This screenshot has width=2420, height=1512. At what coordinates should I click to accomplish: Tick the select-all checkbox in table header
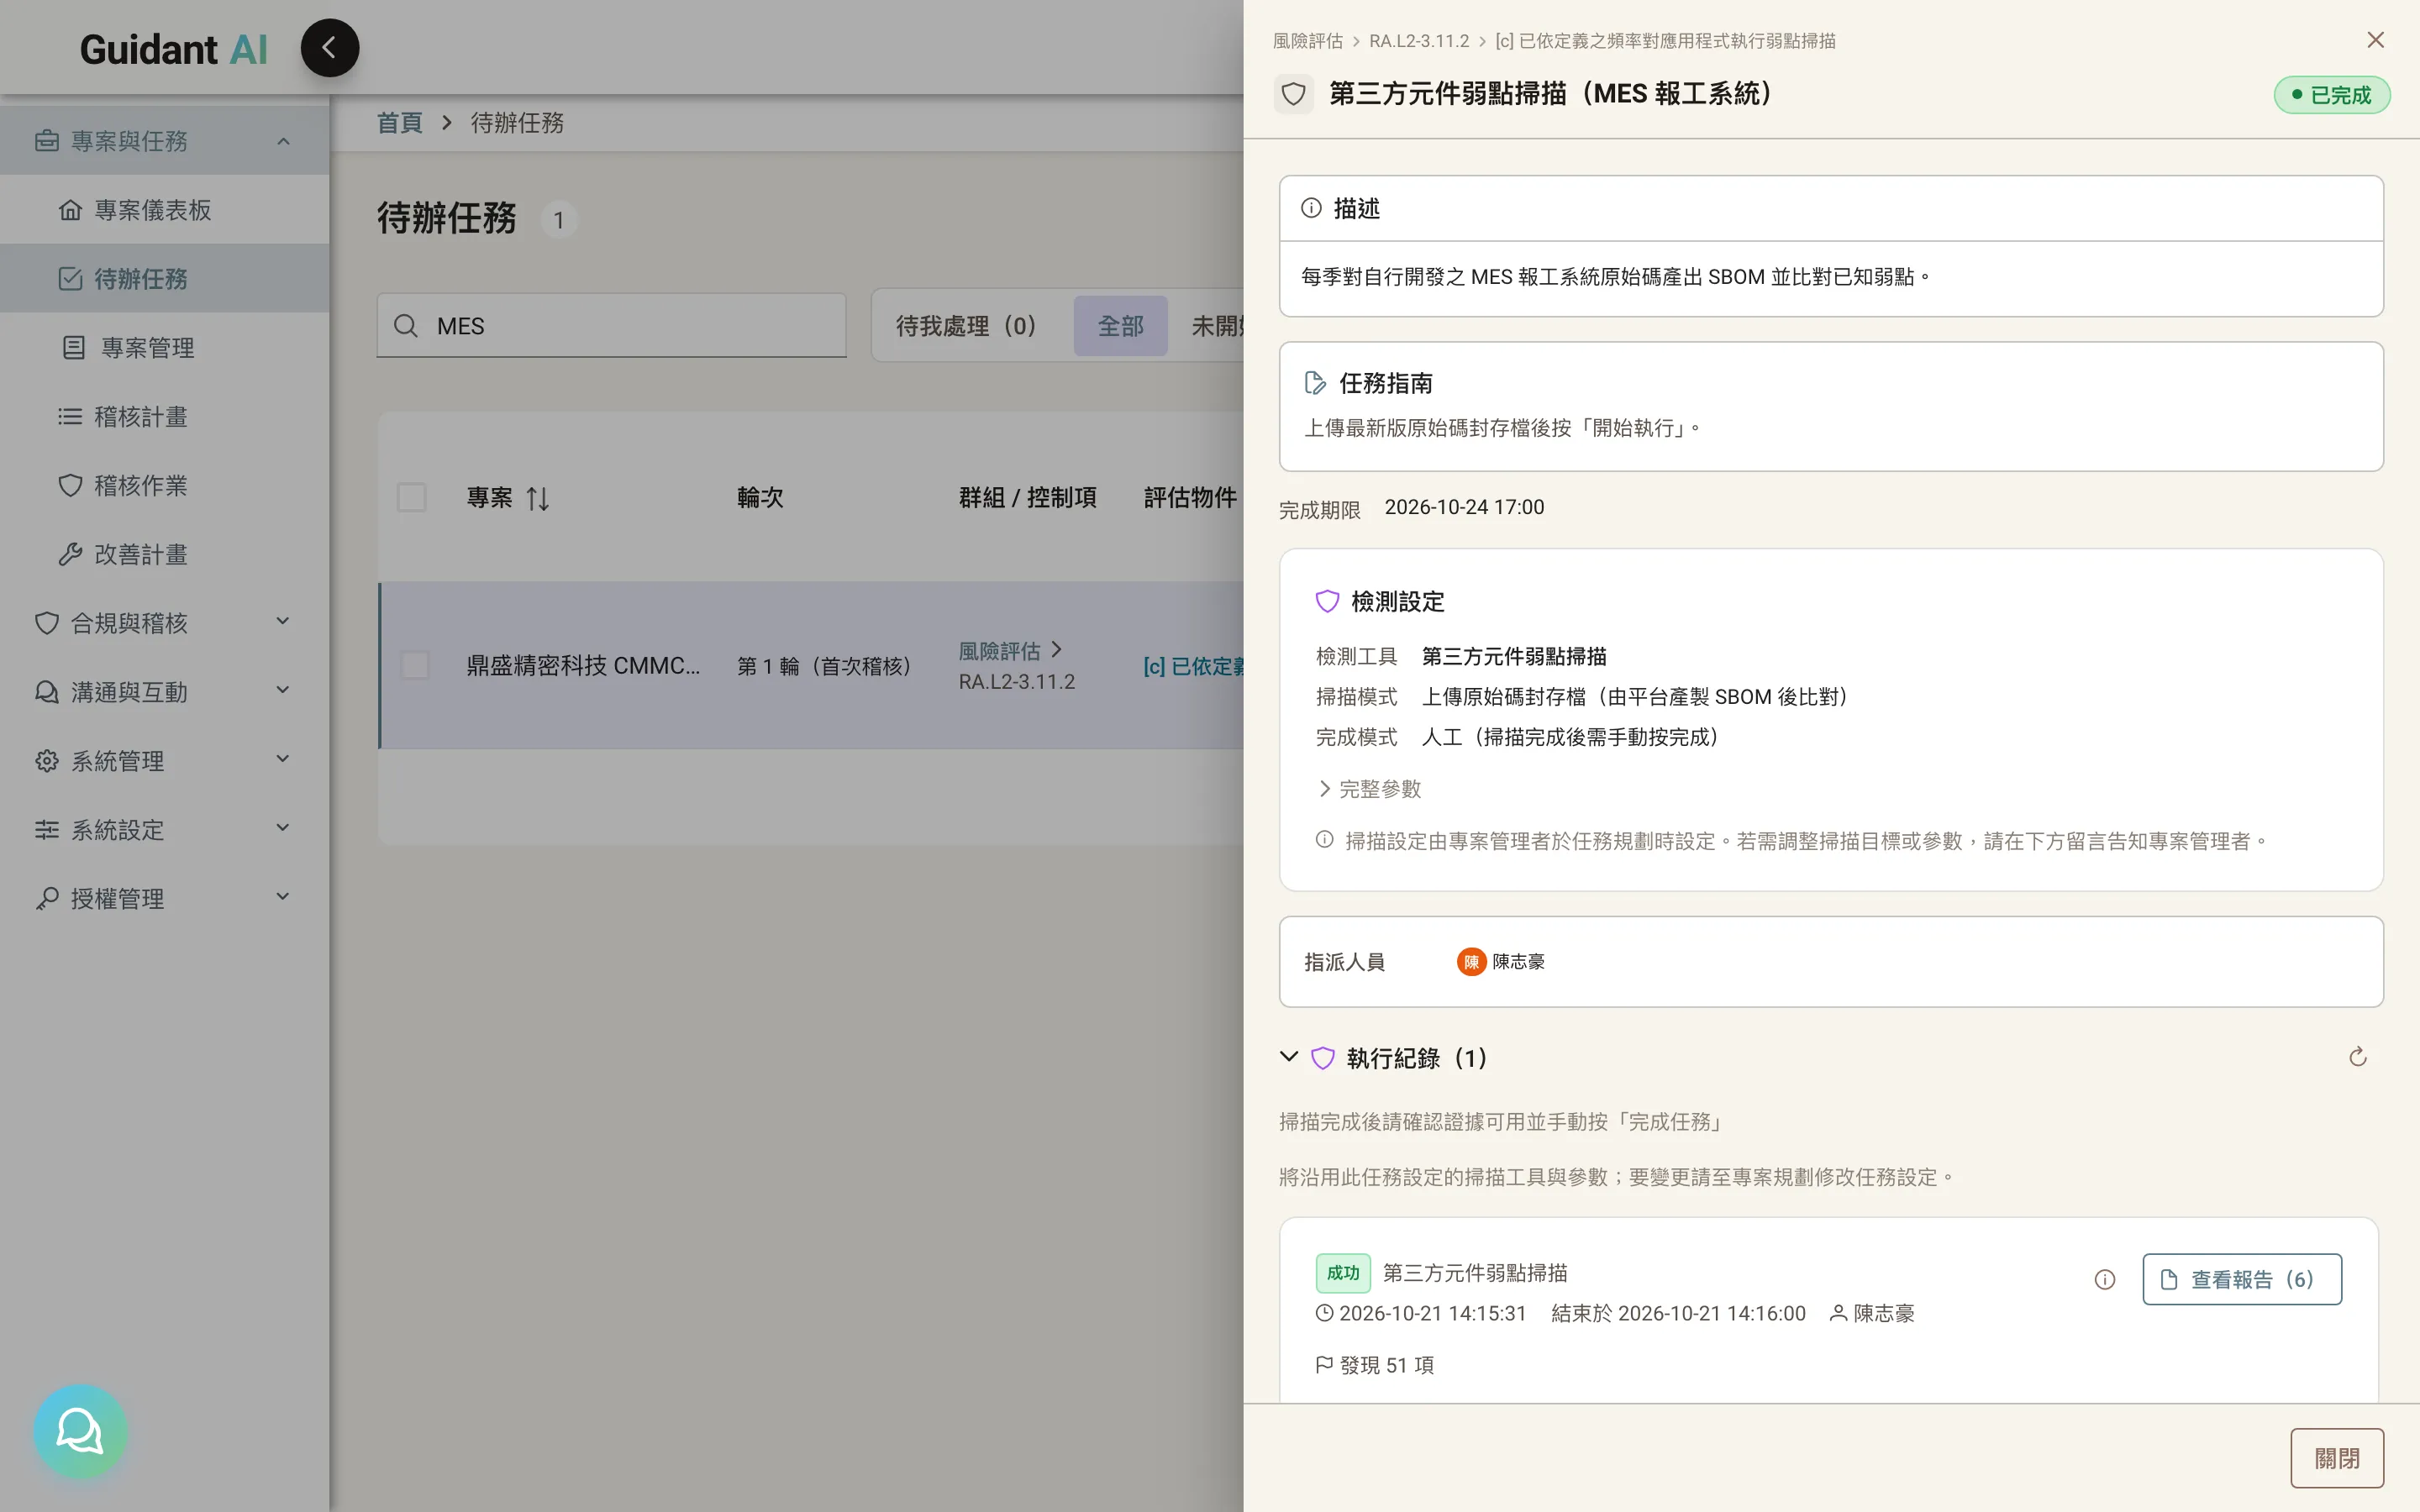(411, 497)
